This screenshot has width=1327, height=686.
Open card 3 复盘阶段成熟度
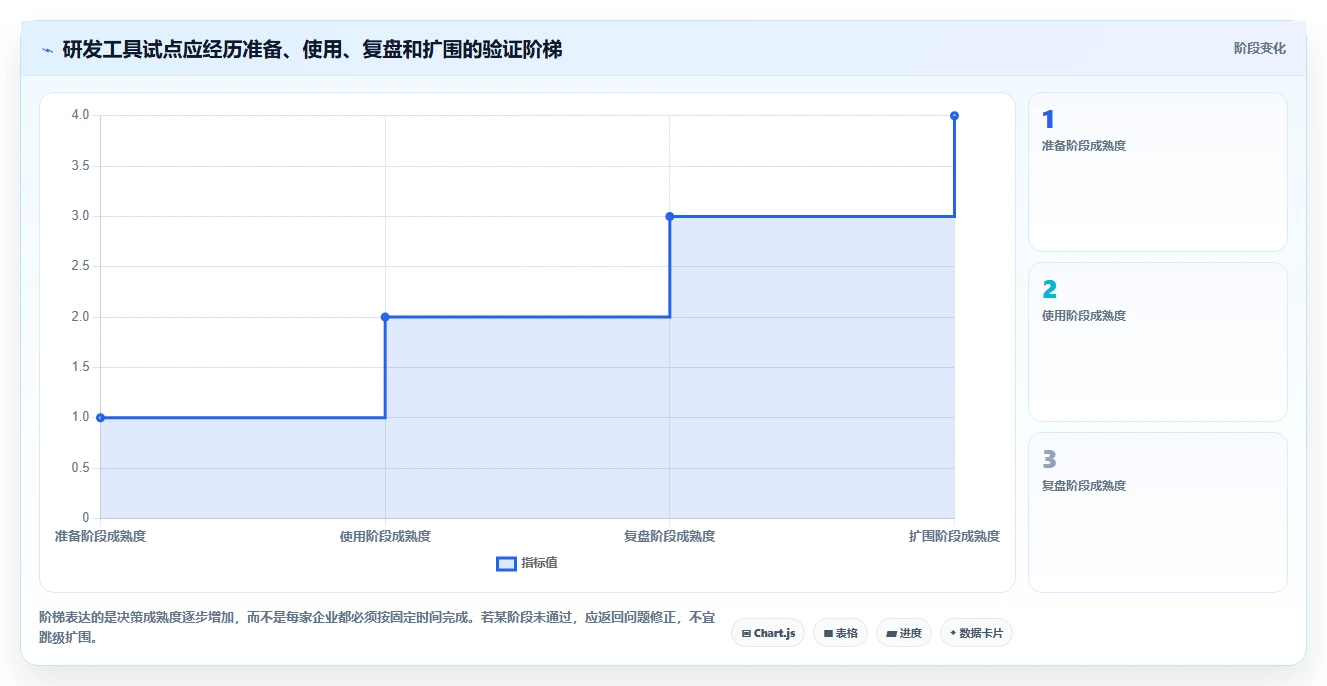[1158, 512]
